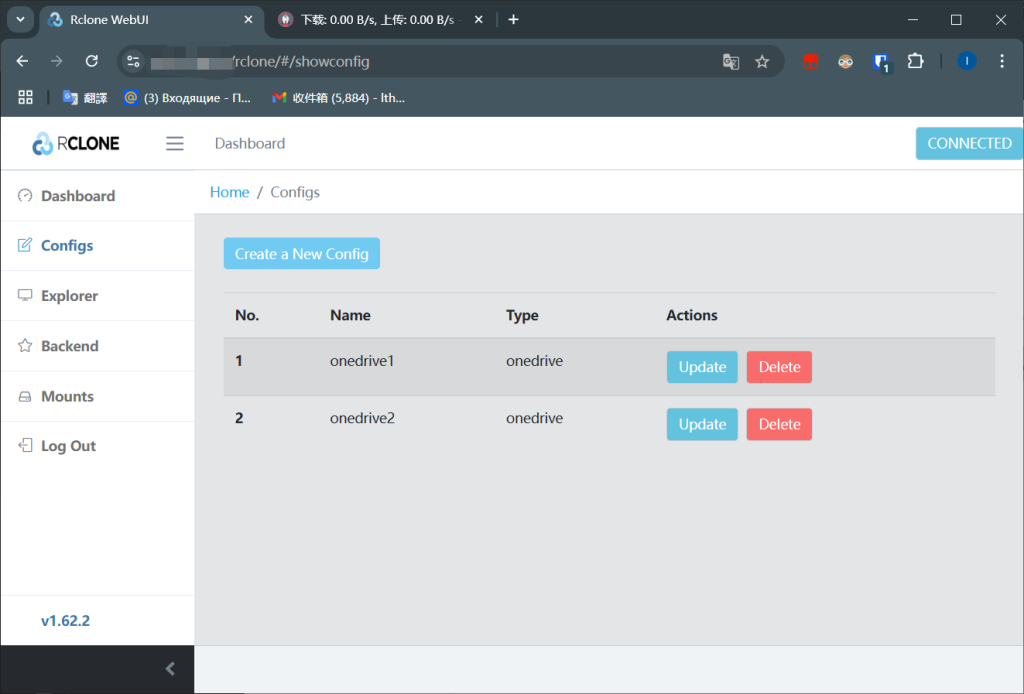Open the Google Translate icon in address bar
The height and width of the screenshot is (694, 1024).
[x=731, y=61]
